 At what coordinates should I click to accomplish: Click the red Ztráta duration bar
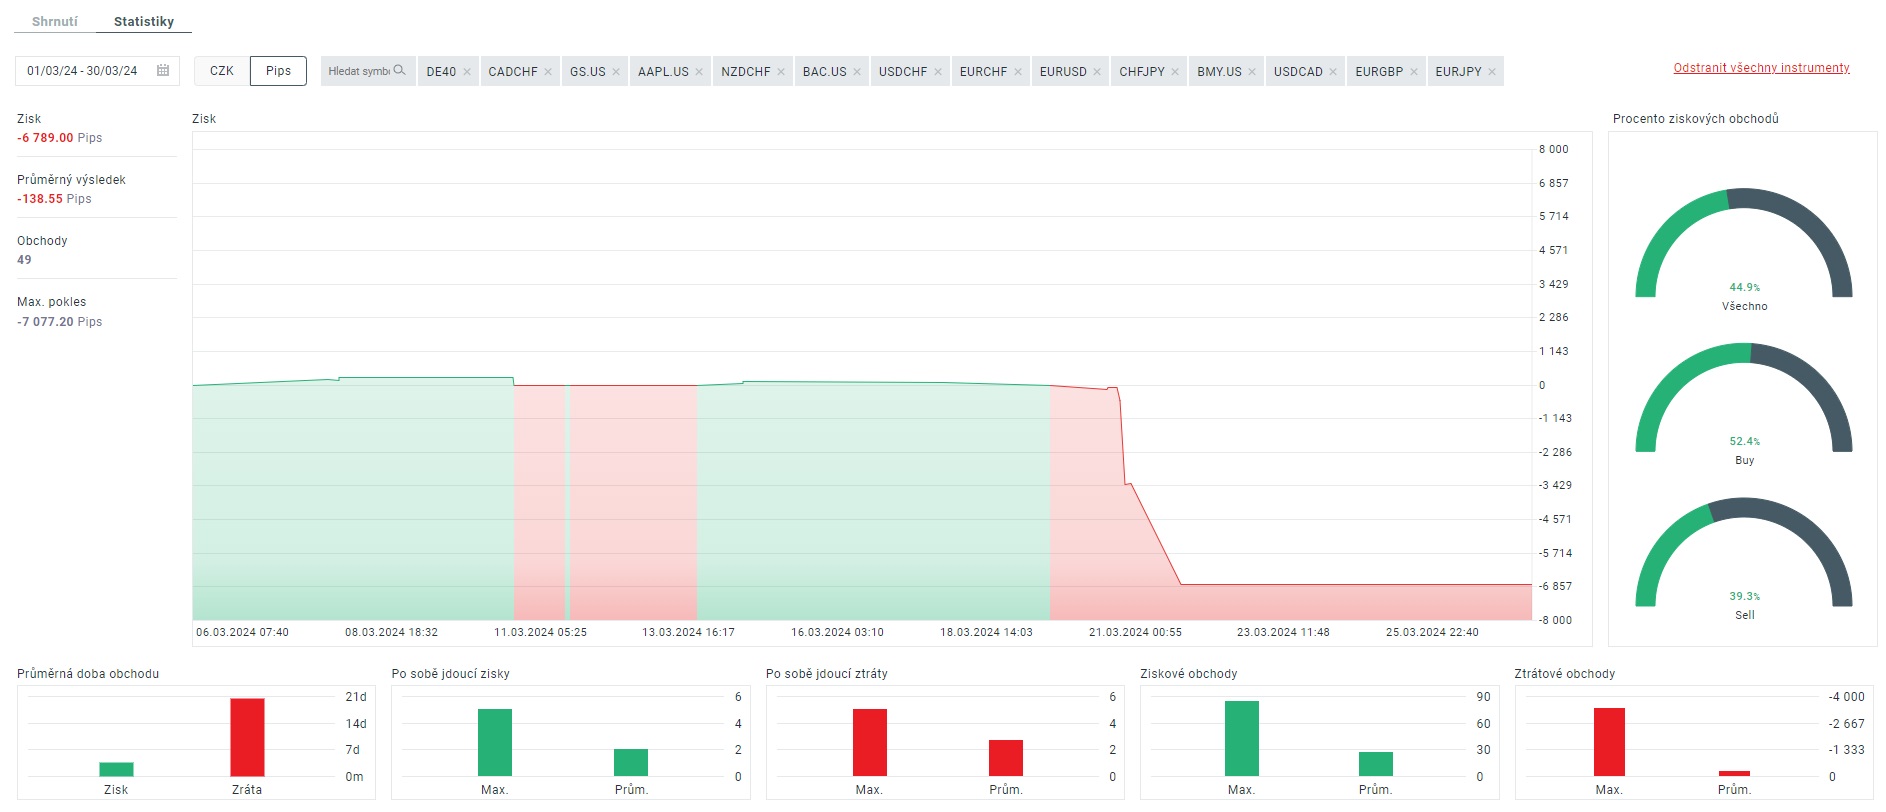click(247, 737)
